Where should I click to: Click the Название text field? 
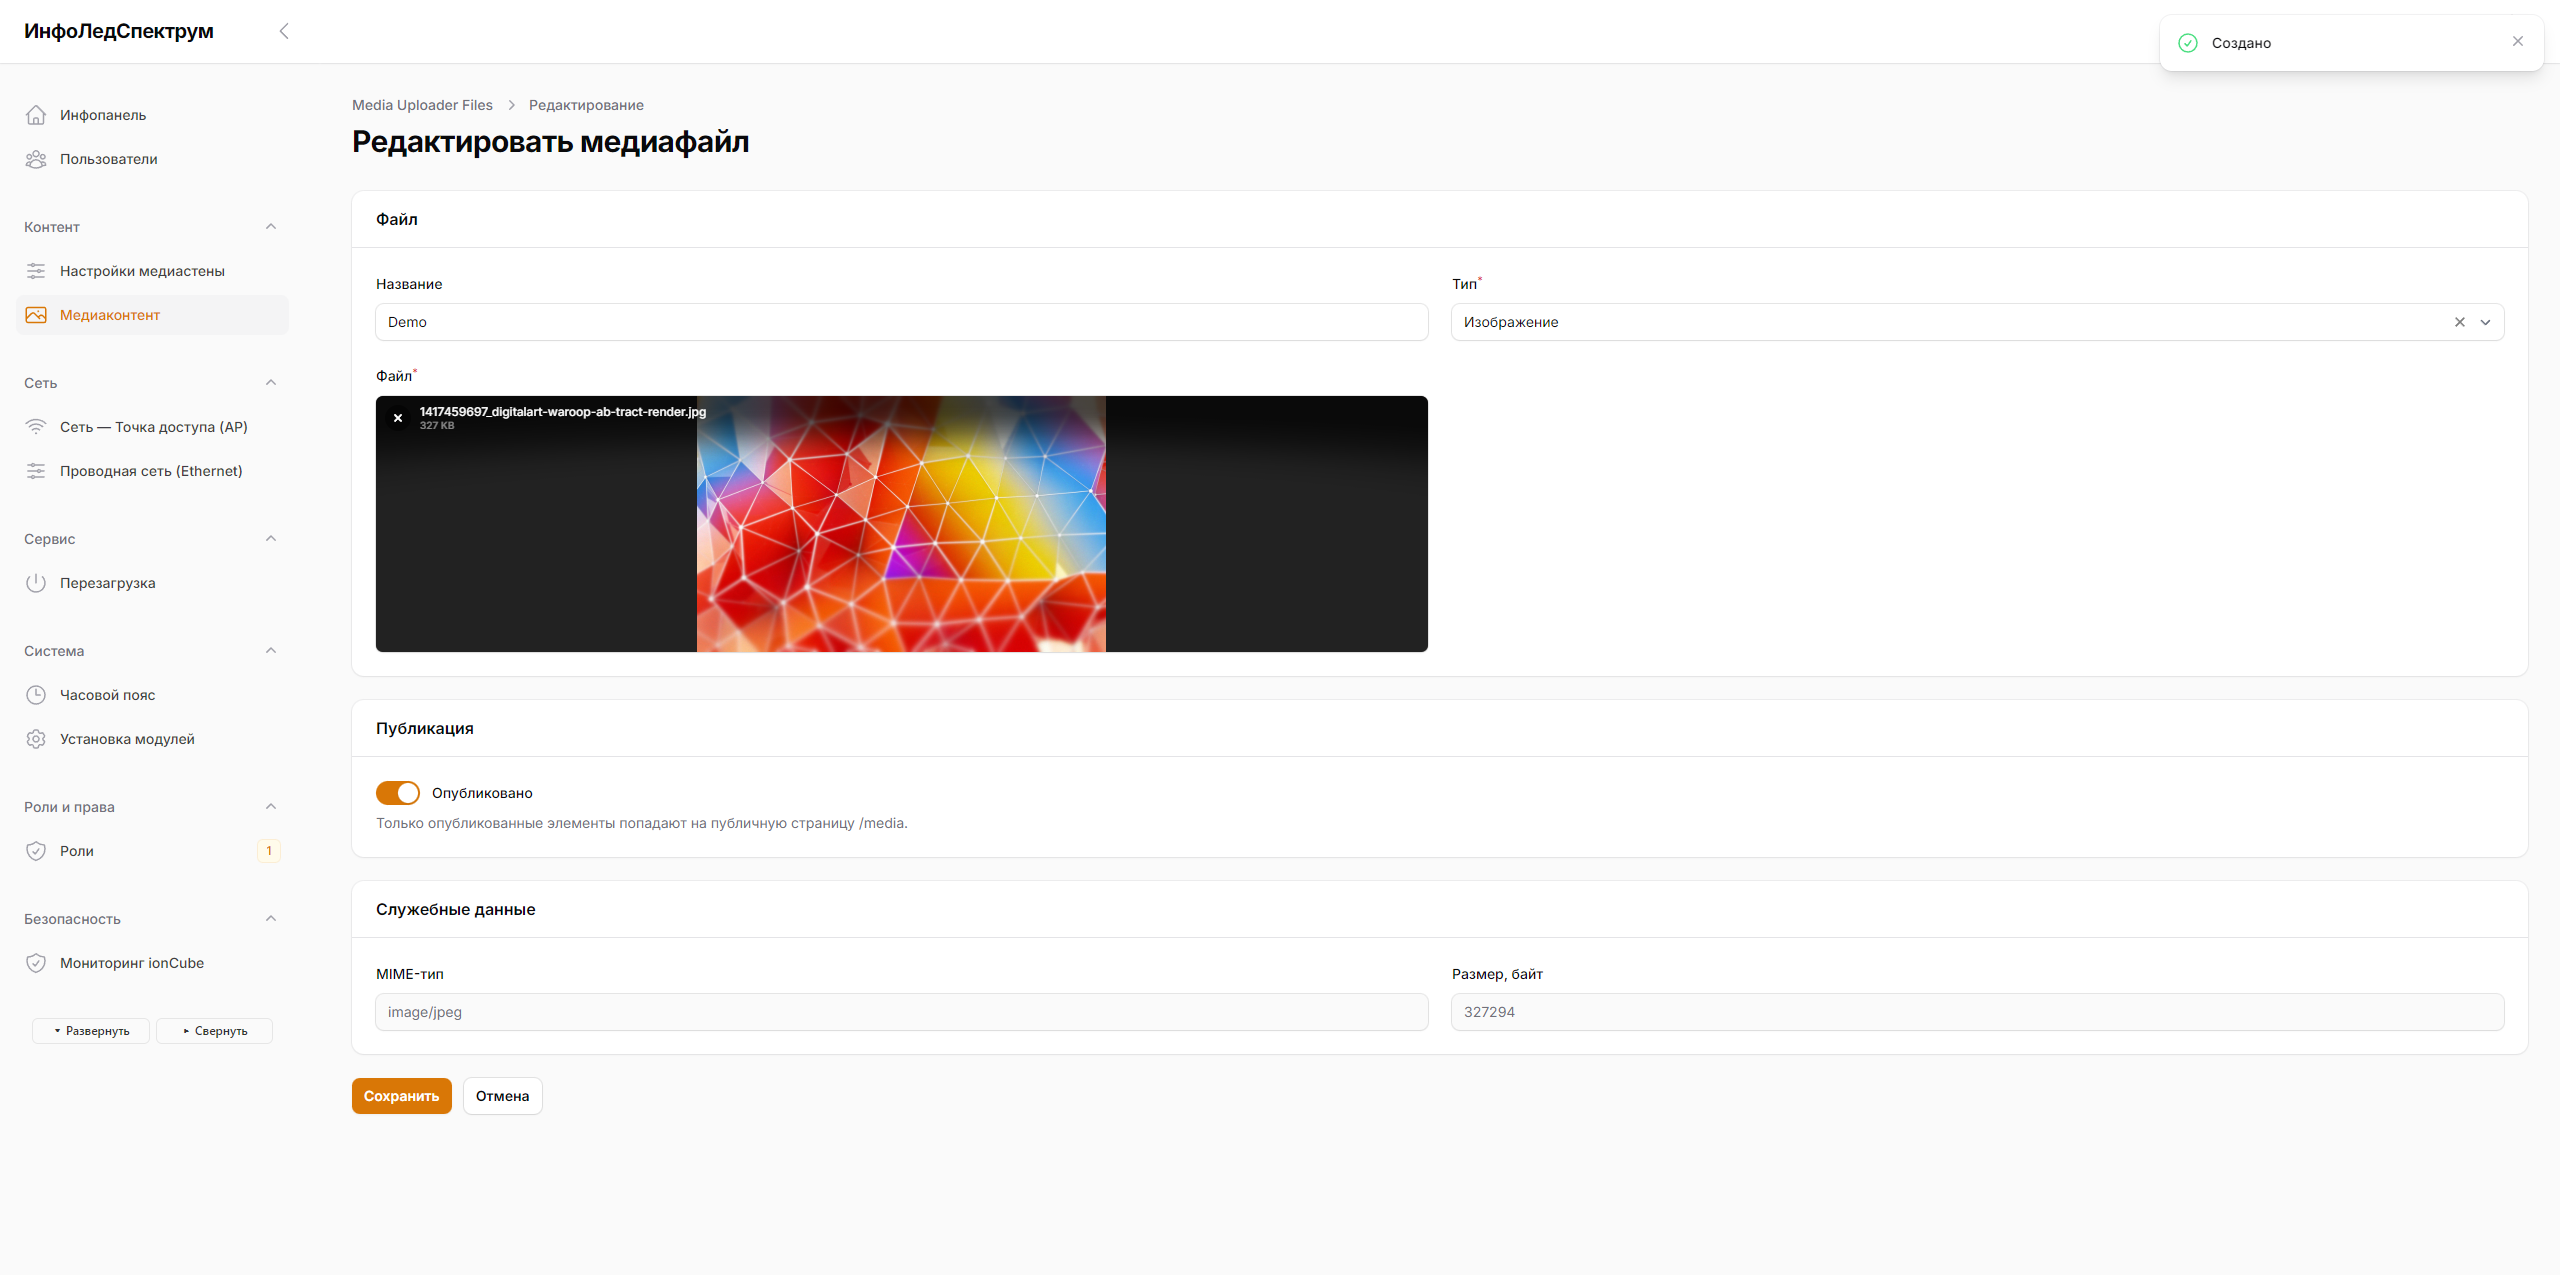pyautogui.click(x=901, y=322)
